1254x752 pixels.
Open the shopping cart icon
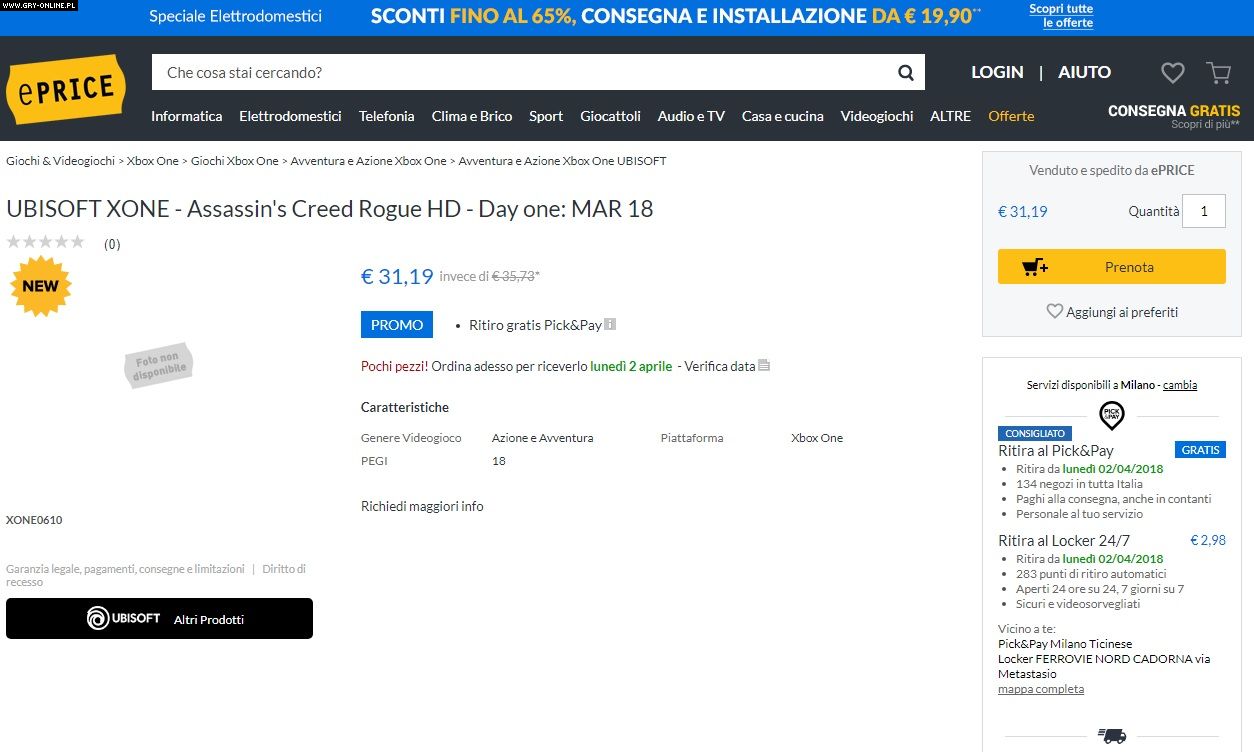click(x=1218, y=72)
